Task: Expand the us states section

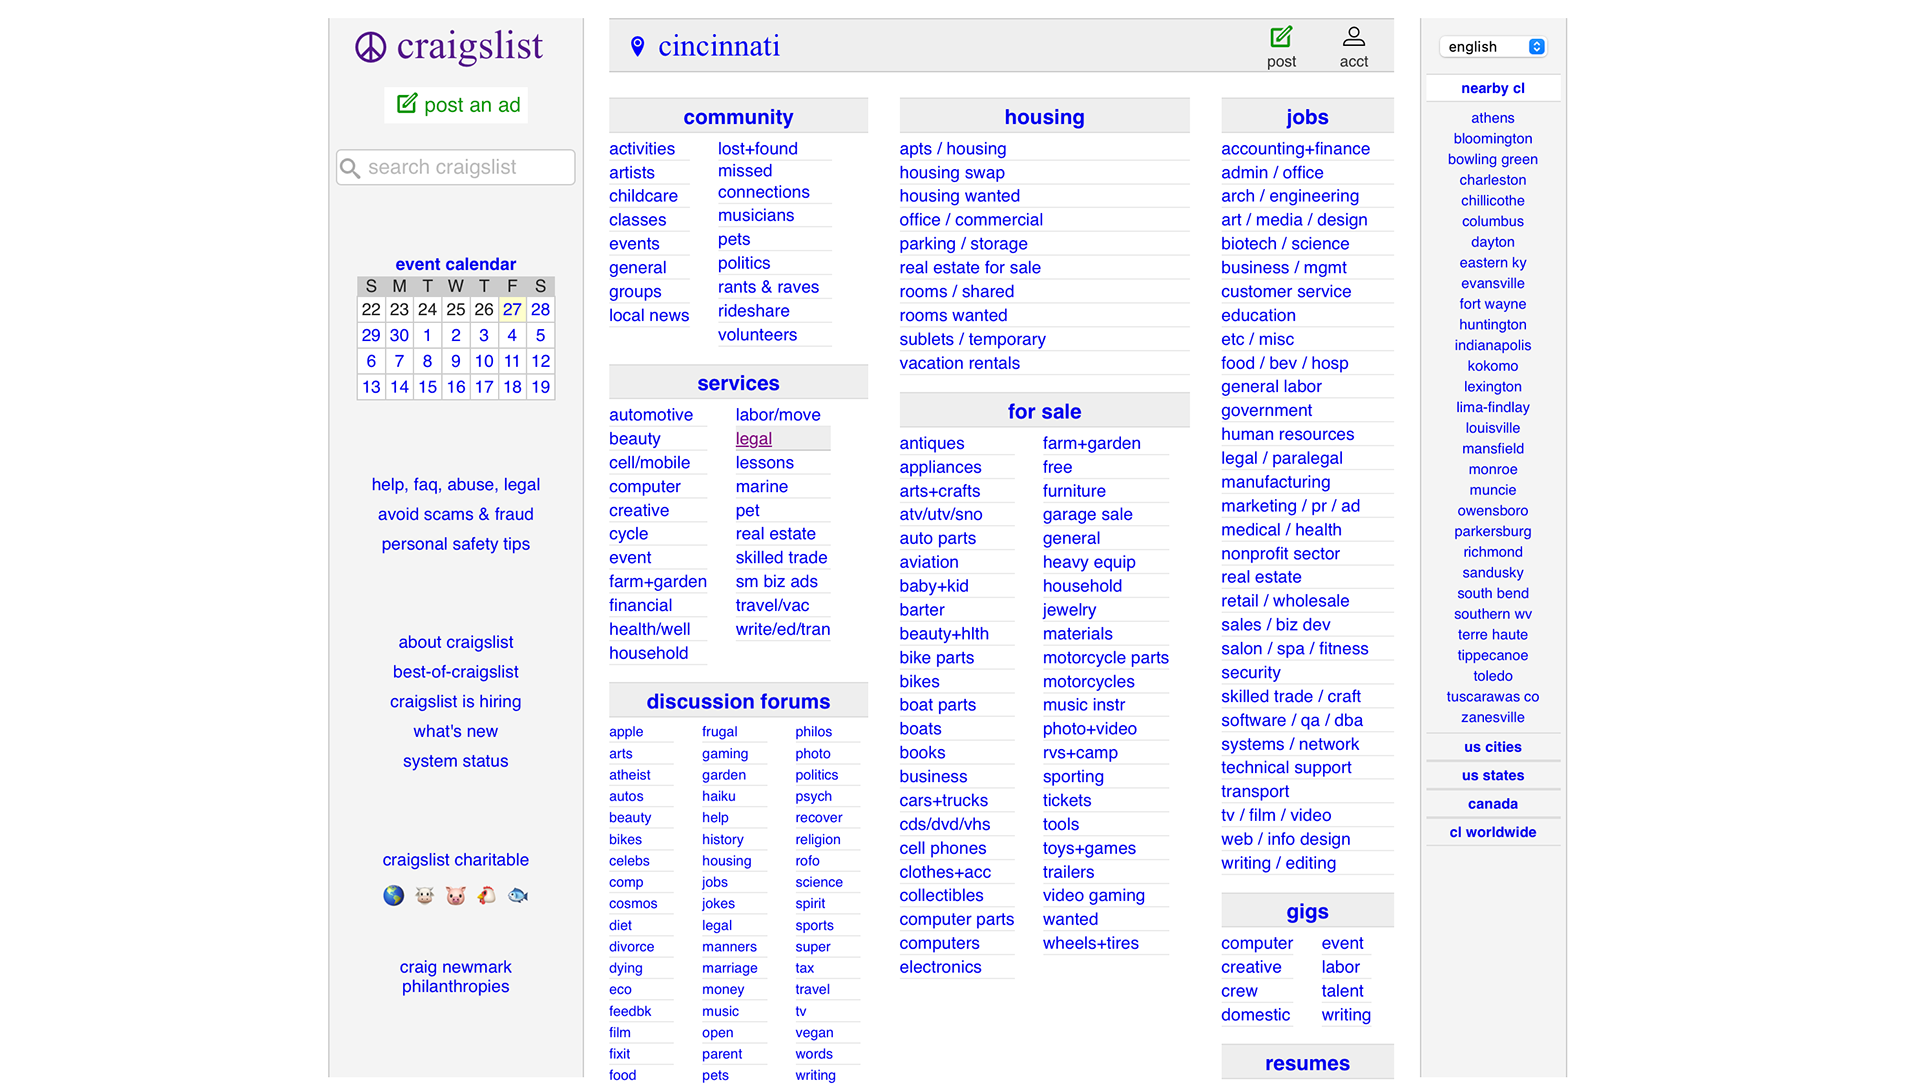Action: click(x=1492, y=775)
